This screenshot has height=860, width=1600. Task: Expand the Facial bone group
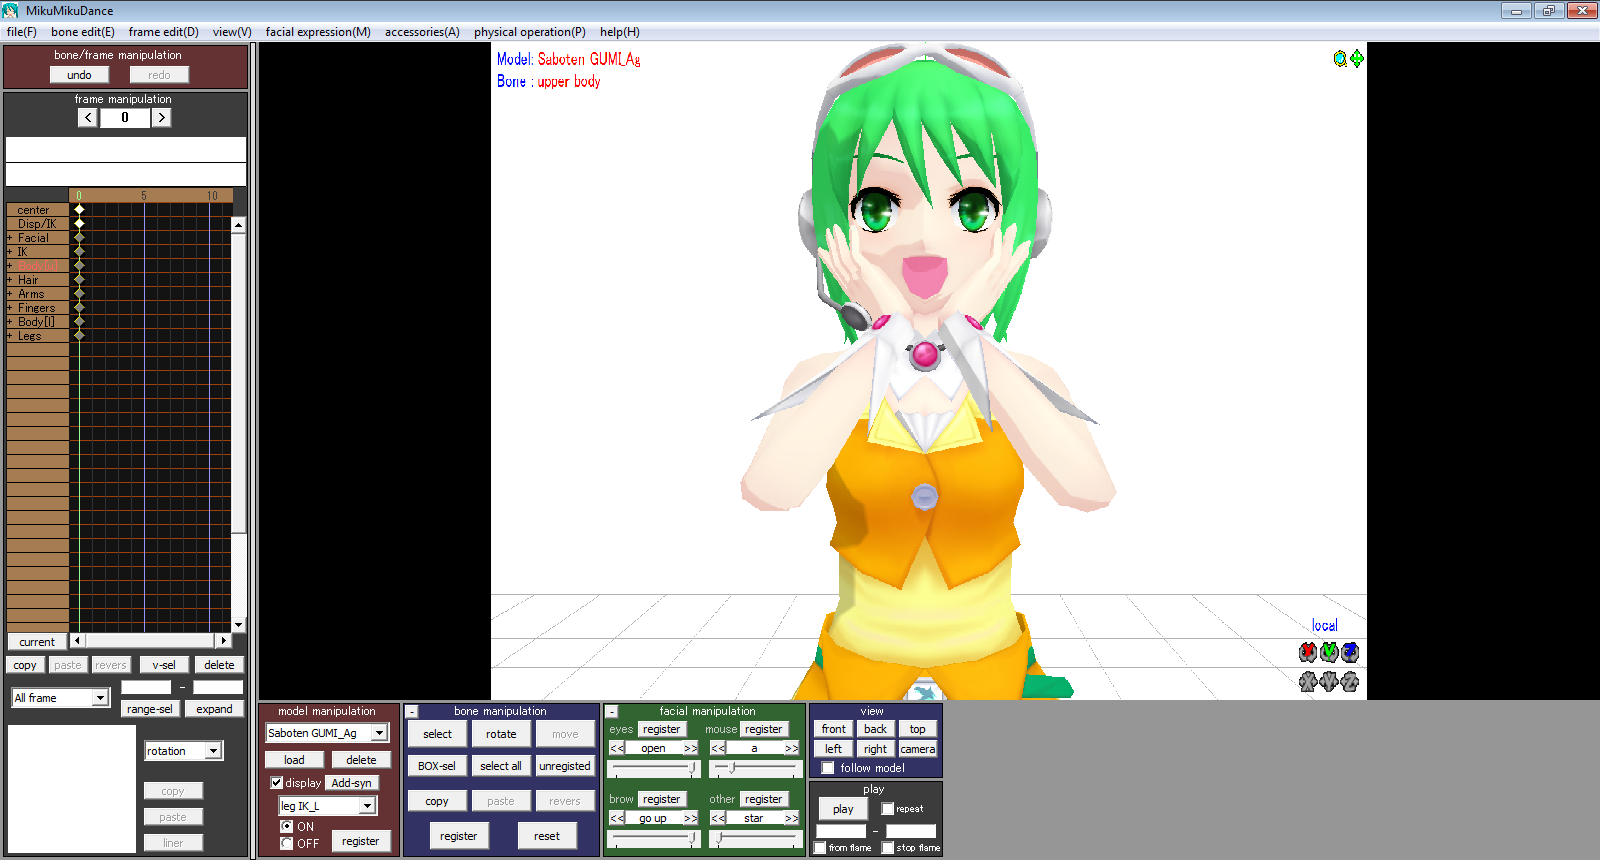pos(10,238)
